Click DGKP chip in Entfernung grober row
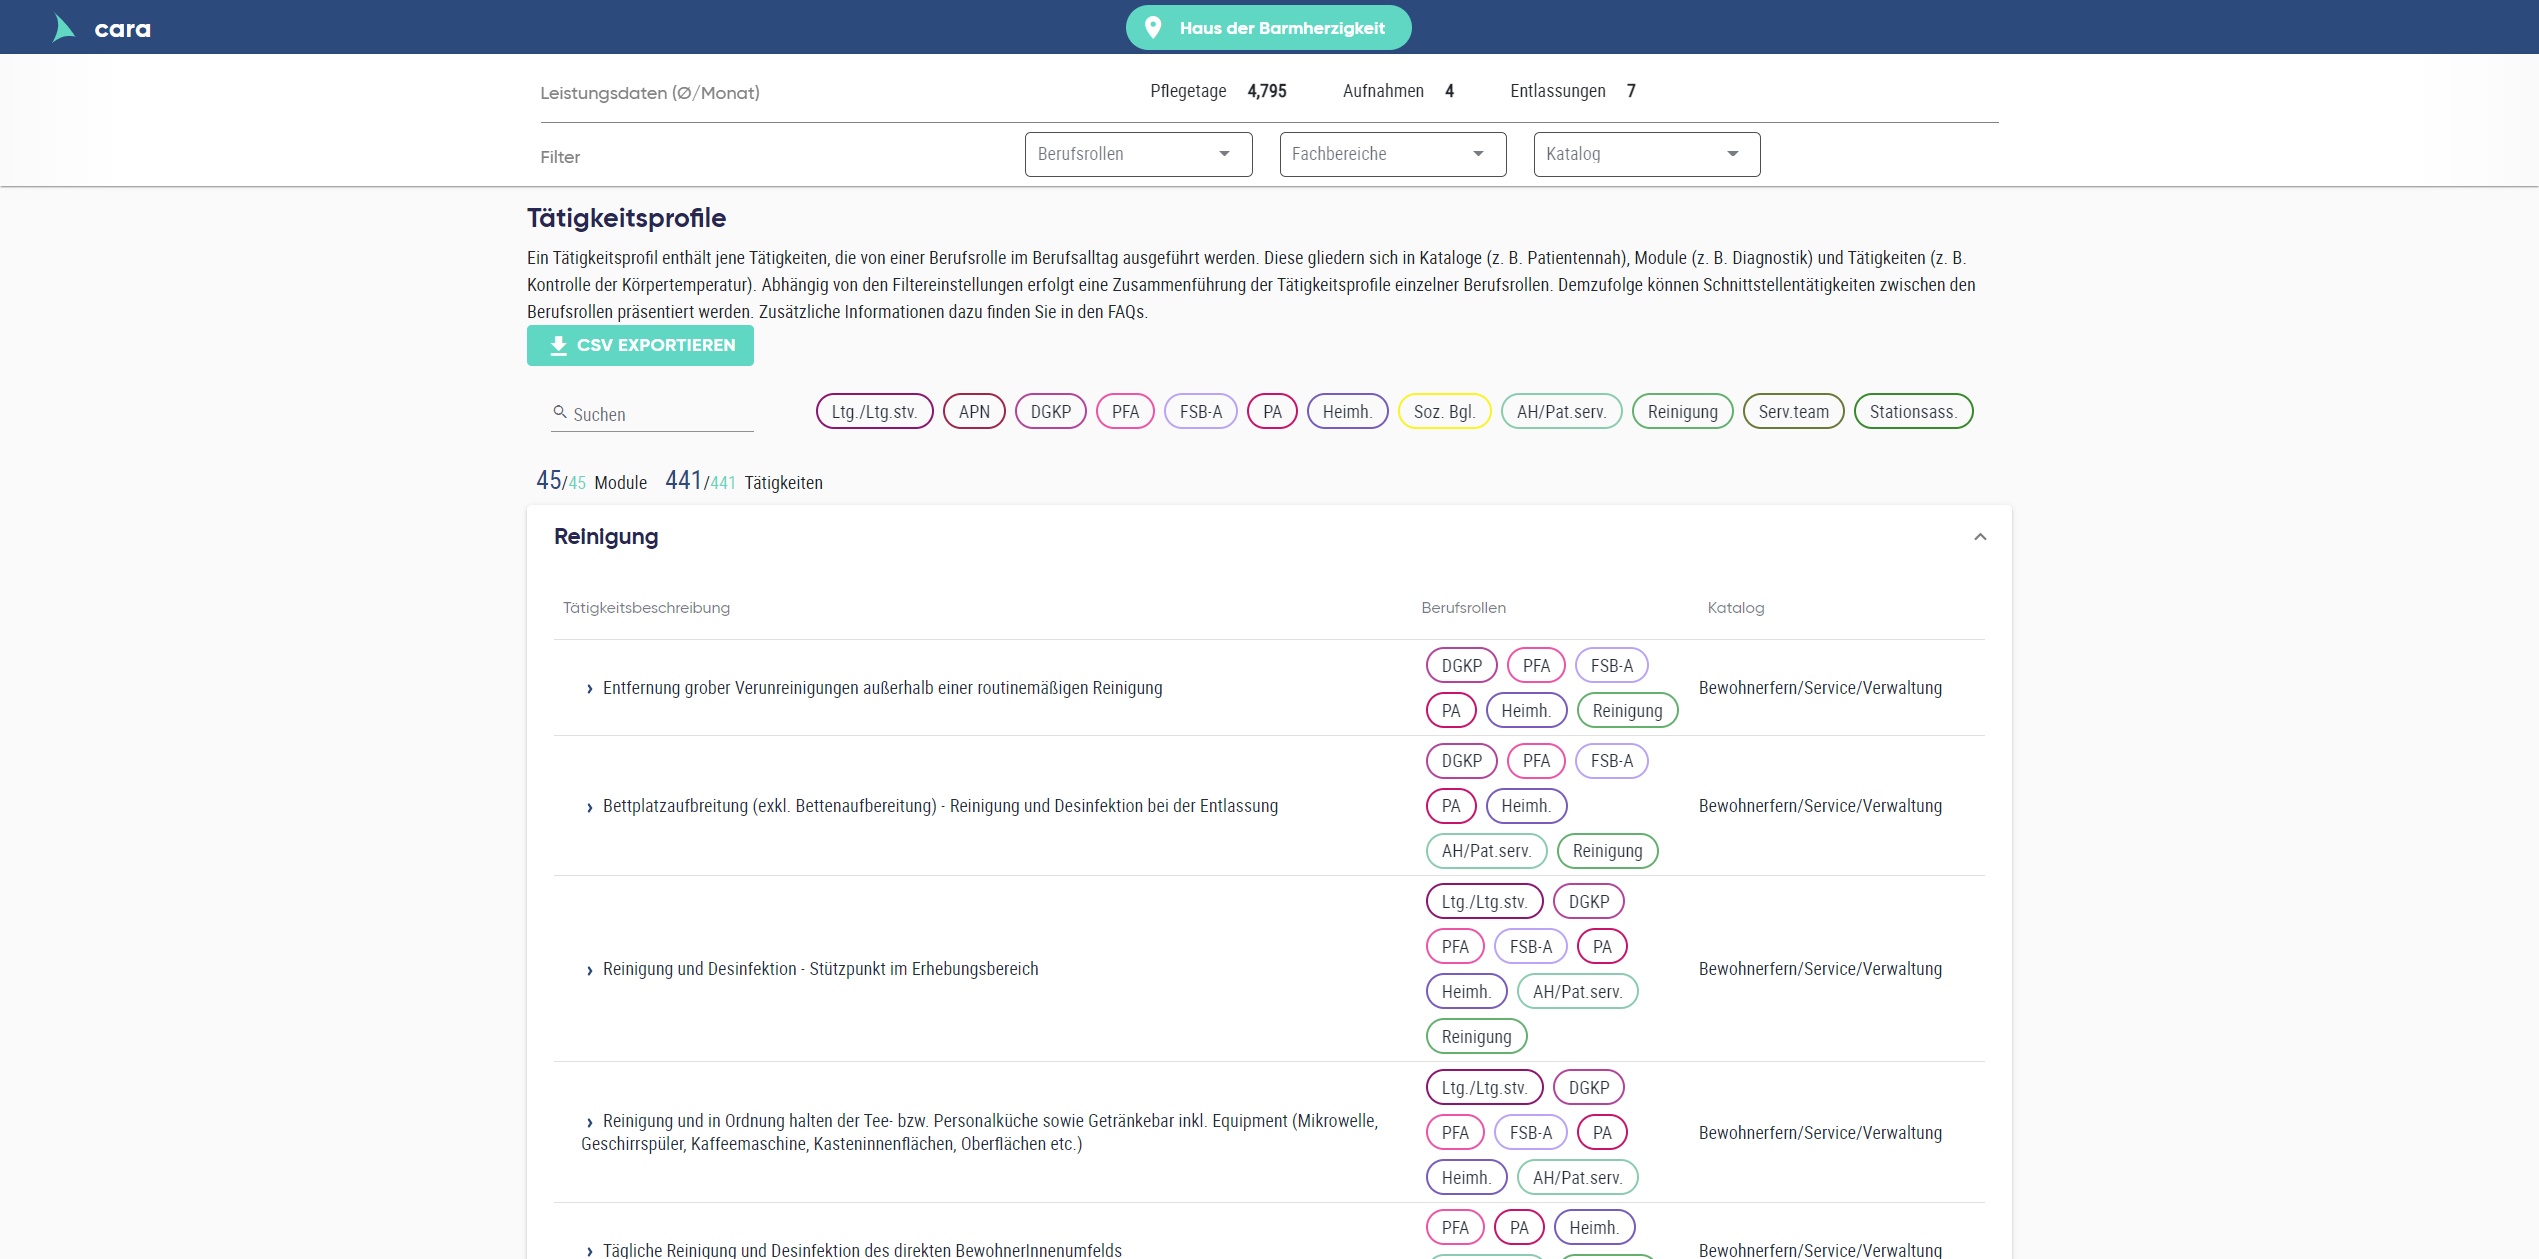The image size is (2539, 1259). click(1461, 665)
